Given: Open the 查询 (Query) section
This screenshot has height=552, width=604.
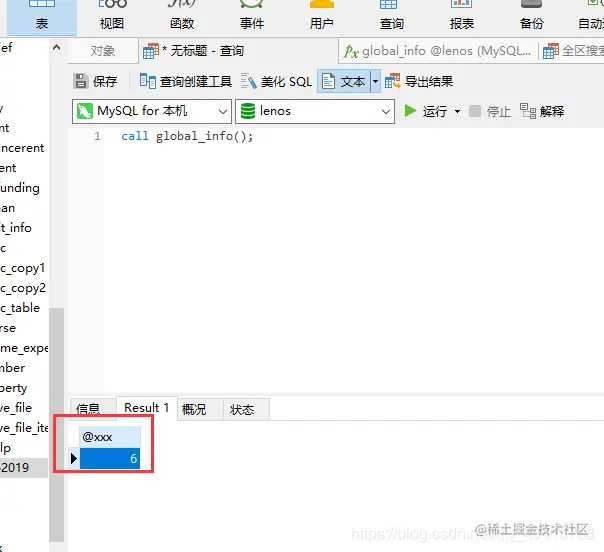Looking at the screenshot, I should click(392, 17).
